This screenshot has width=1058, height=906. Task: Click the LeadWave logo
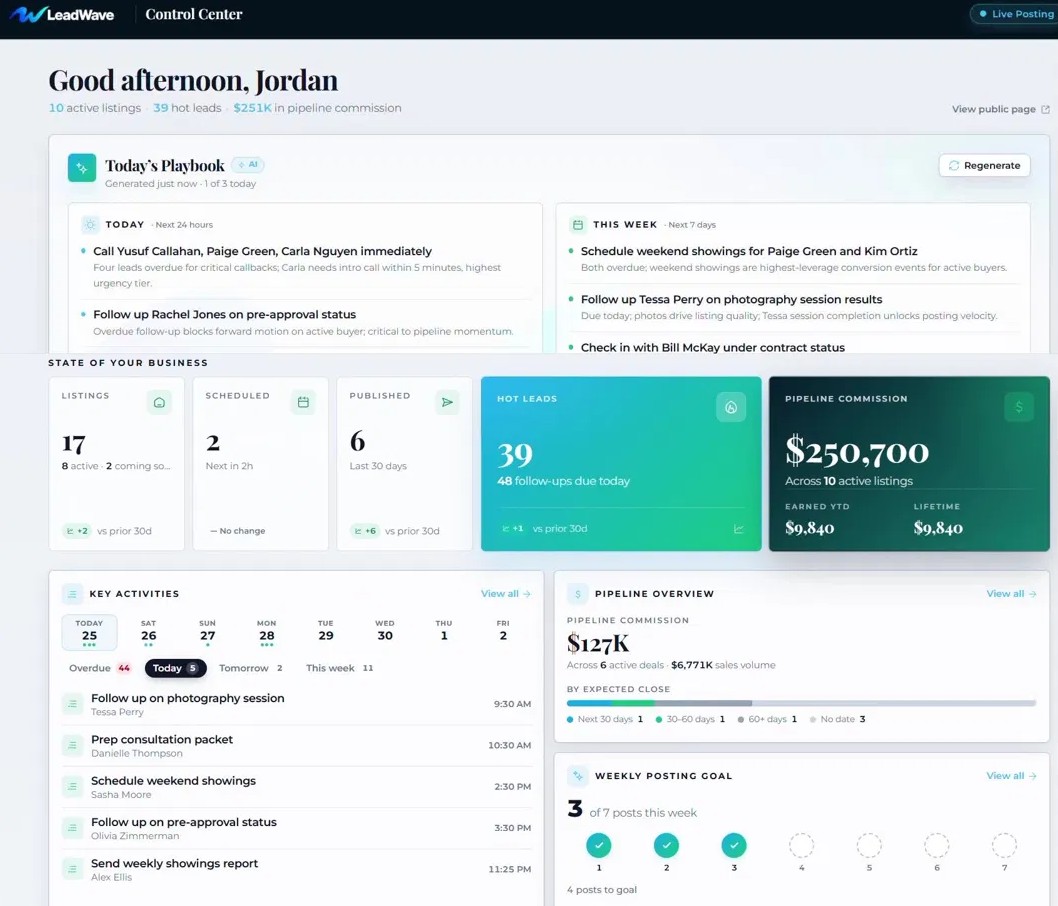(62, 14)
